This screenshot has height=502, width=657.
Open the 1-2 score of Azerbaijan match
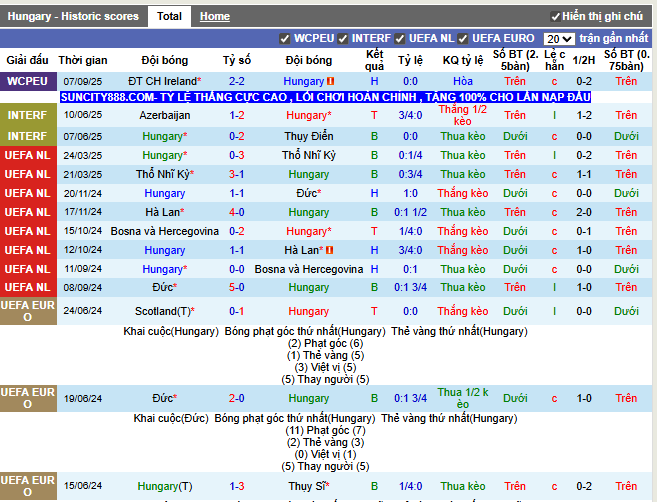[237, 115]
